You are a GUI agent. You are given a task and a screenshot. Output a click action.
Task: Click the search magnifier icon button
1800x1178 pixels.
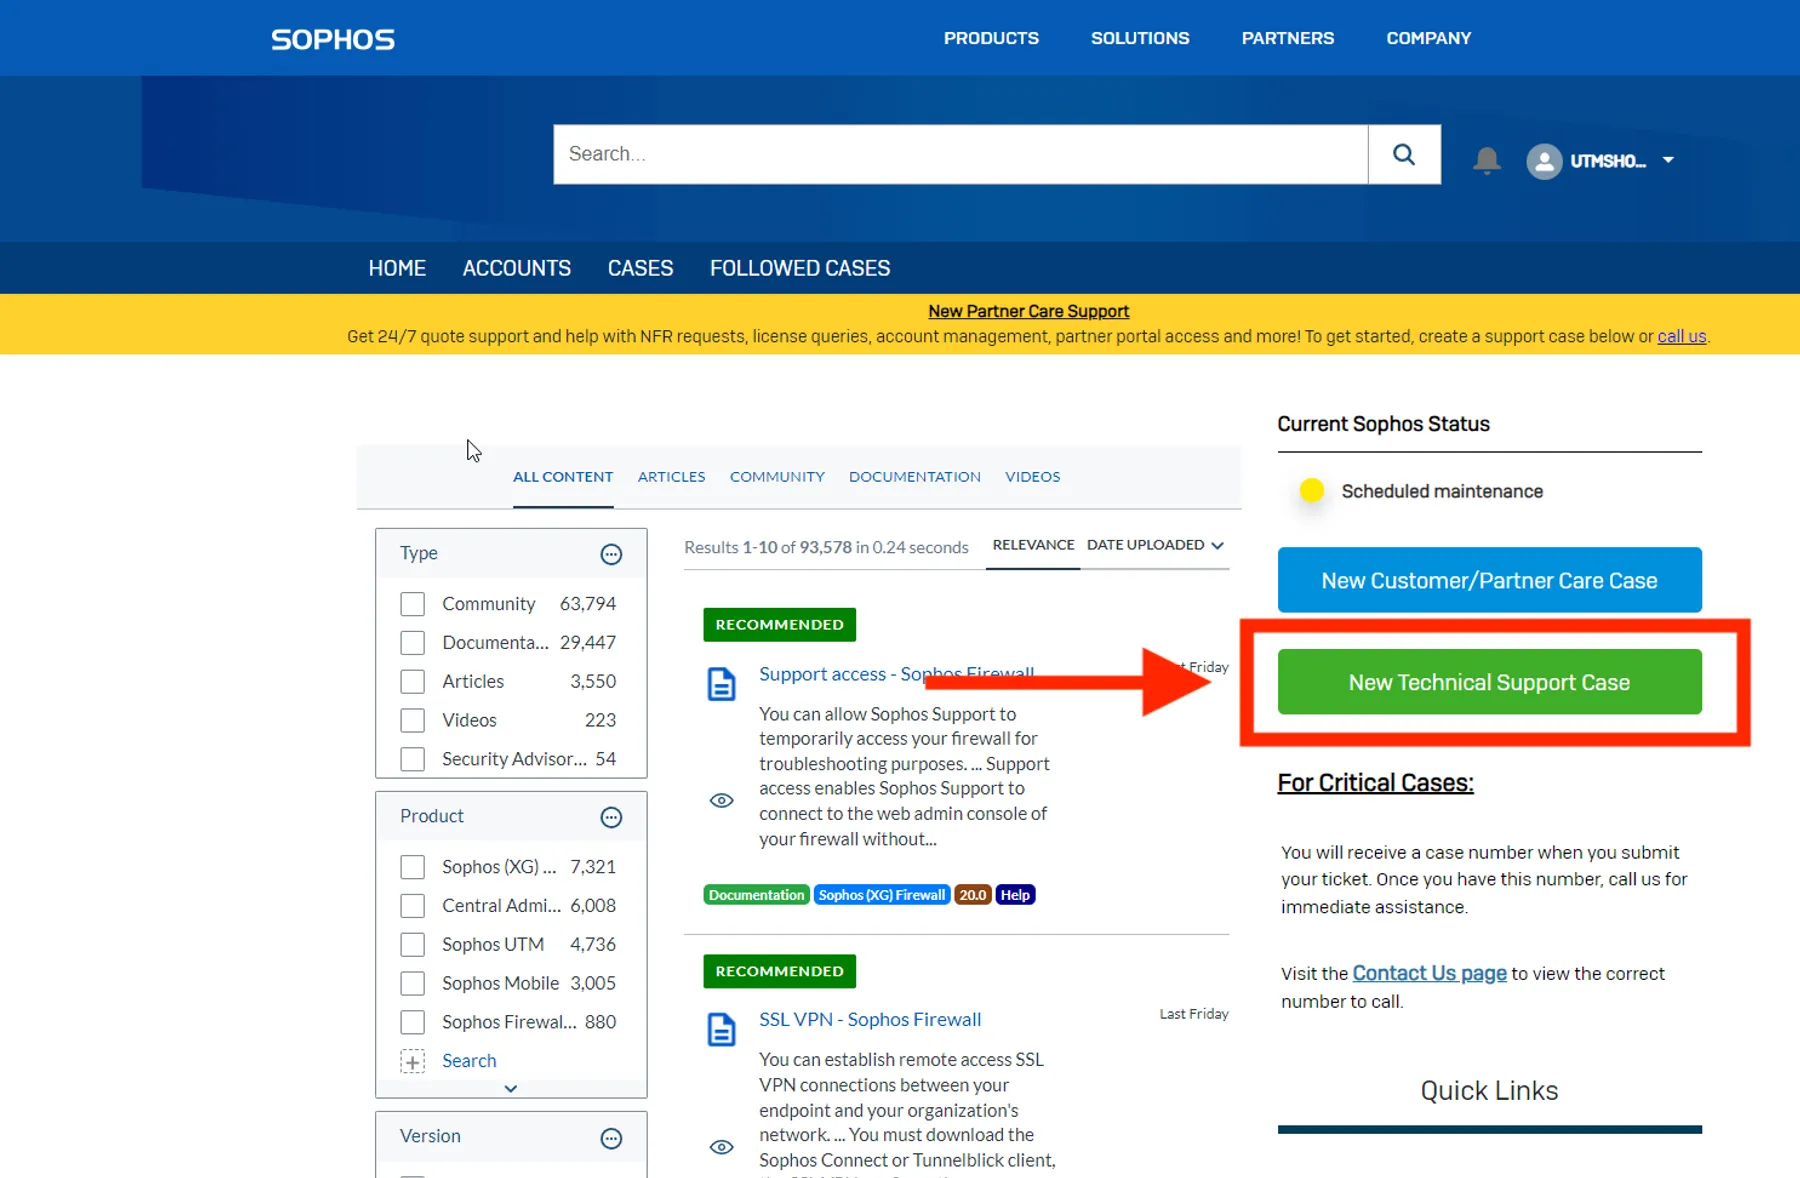1404,154
